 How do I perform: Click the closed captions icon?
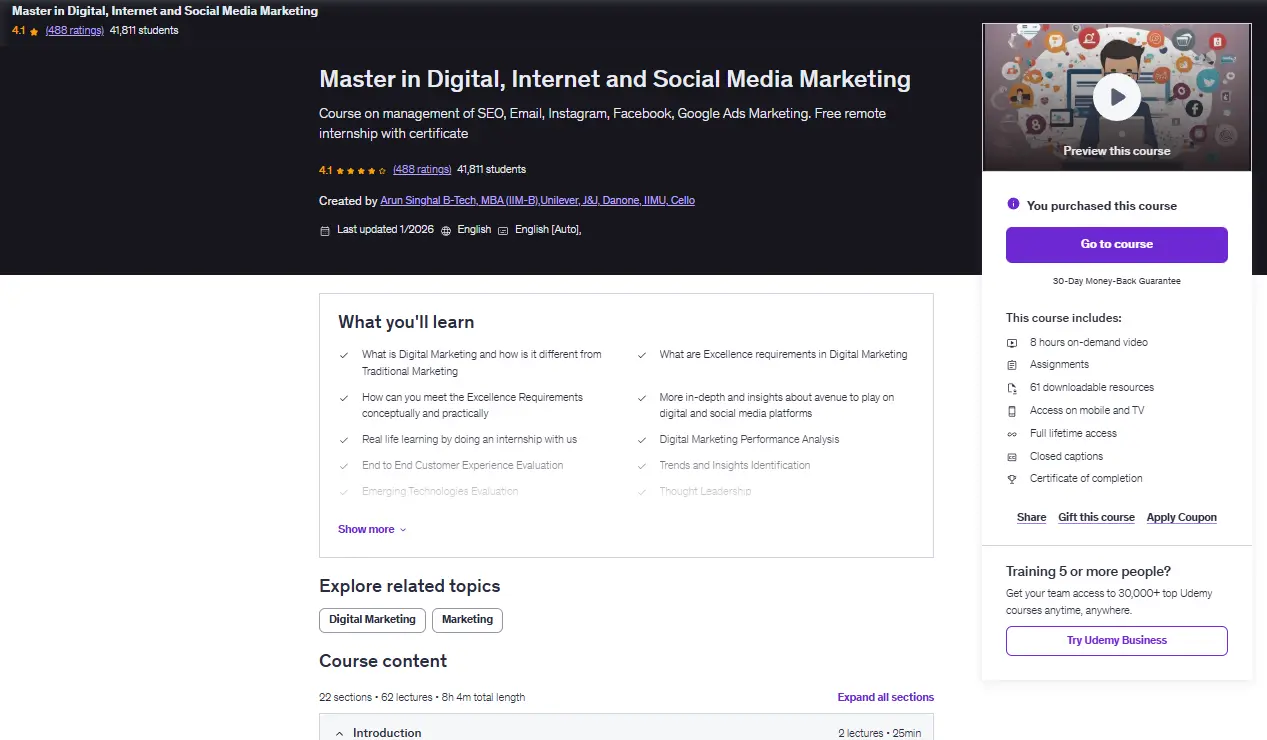coord(1012,457)
